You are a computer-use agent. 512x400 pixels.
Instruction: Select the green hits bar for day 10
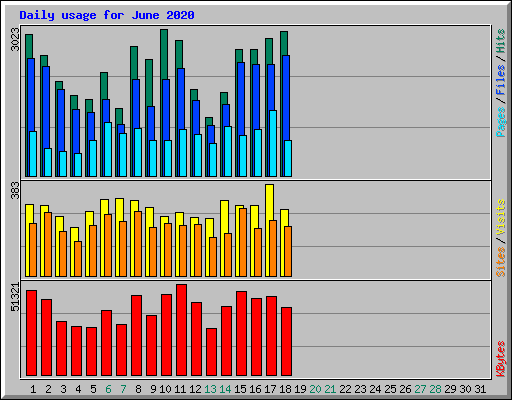tap(164, 54)
